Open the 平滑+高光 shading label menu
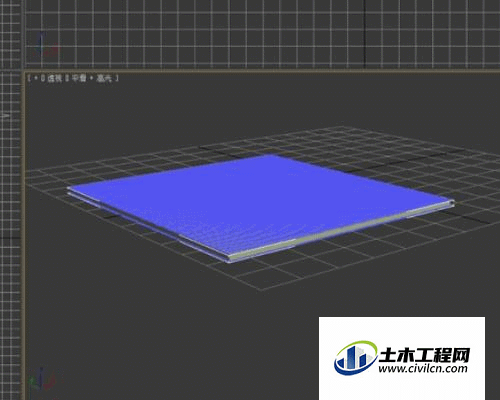The height and width of the screenshot is (400, 500). 91,78
